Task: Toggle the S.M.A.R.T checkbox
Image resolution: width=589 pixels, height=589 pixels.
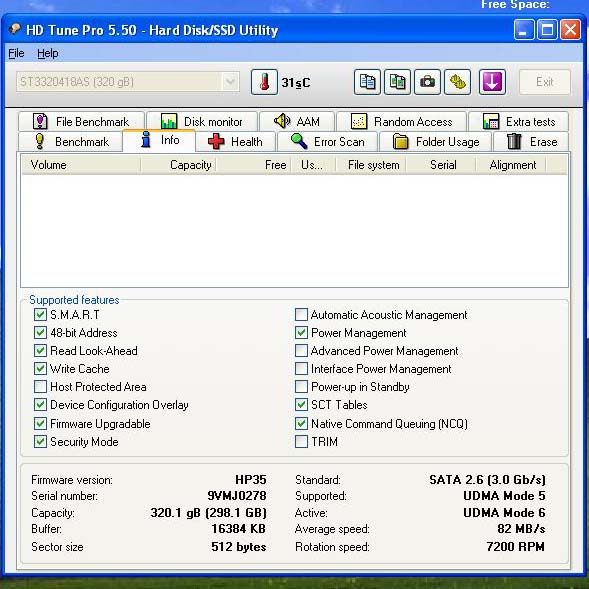Action: 40,314
